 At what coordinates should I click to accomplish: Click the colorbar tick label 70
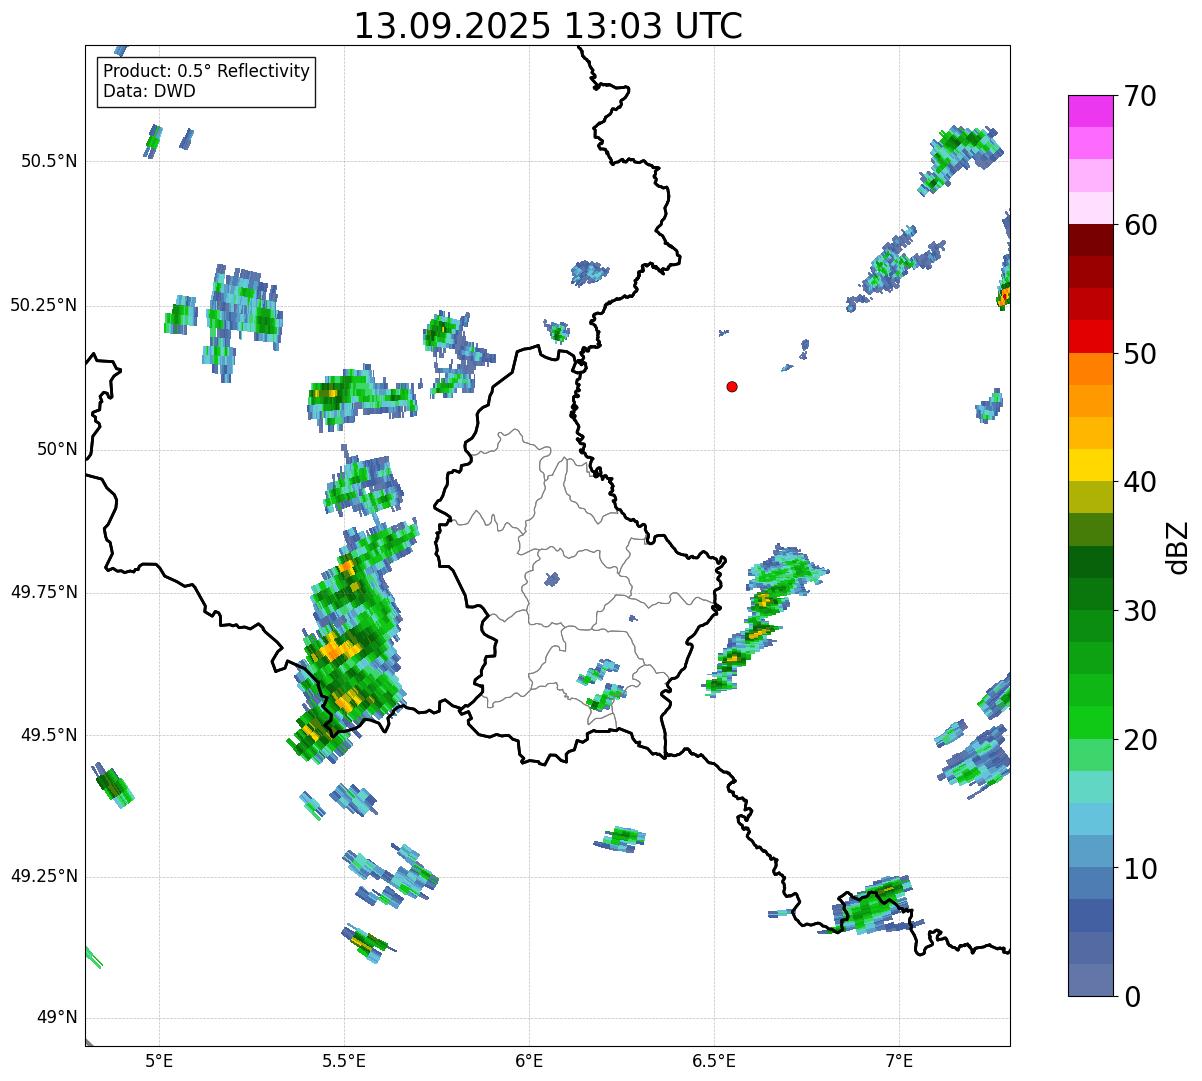(x=1140, y=97)
